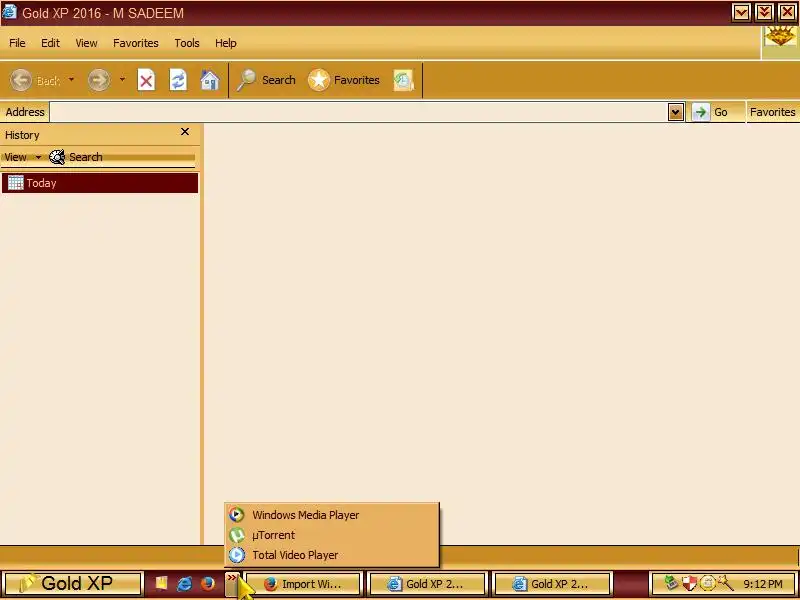
Task: Open the View menu
Action: click(x=86, y=43)
